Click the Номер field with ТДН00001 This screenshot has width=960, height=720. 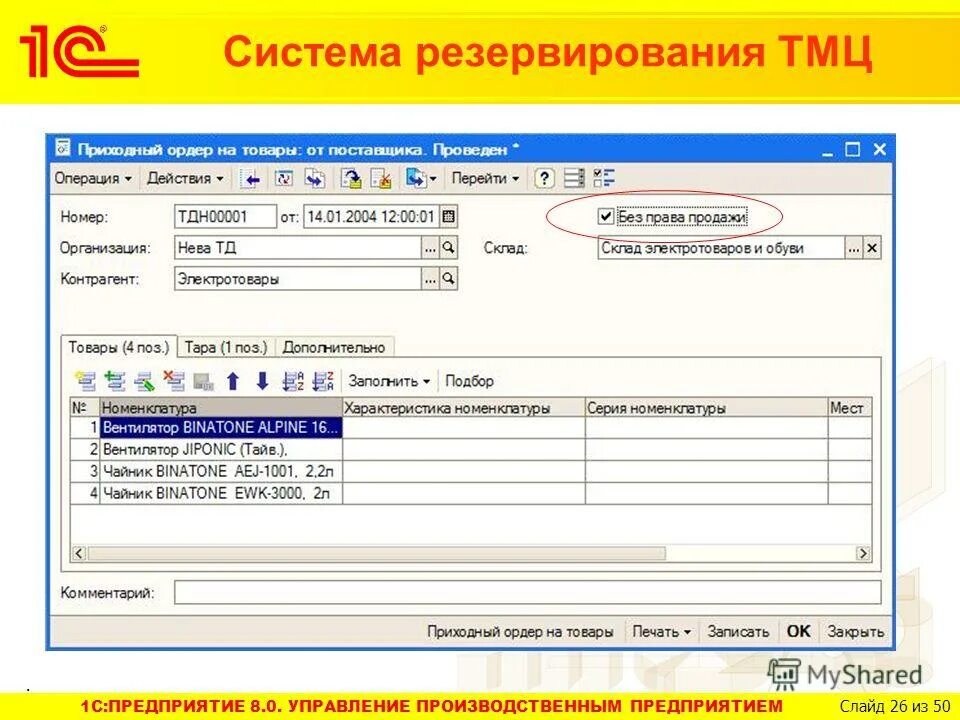[225, 217]
